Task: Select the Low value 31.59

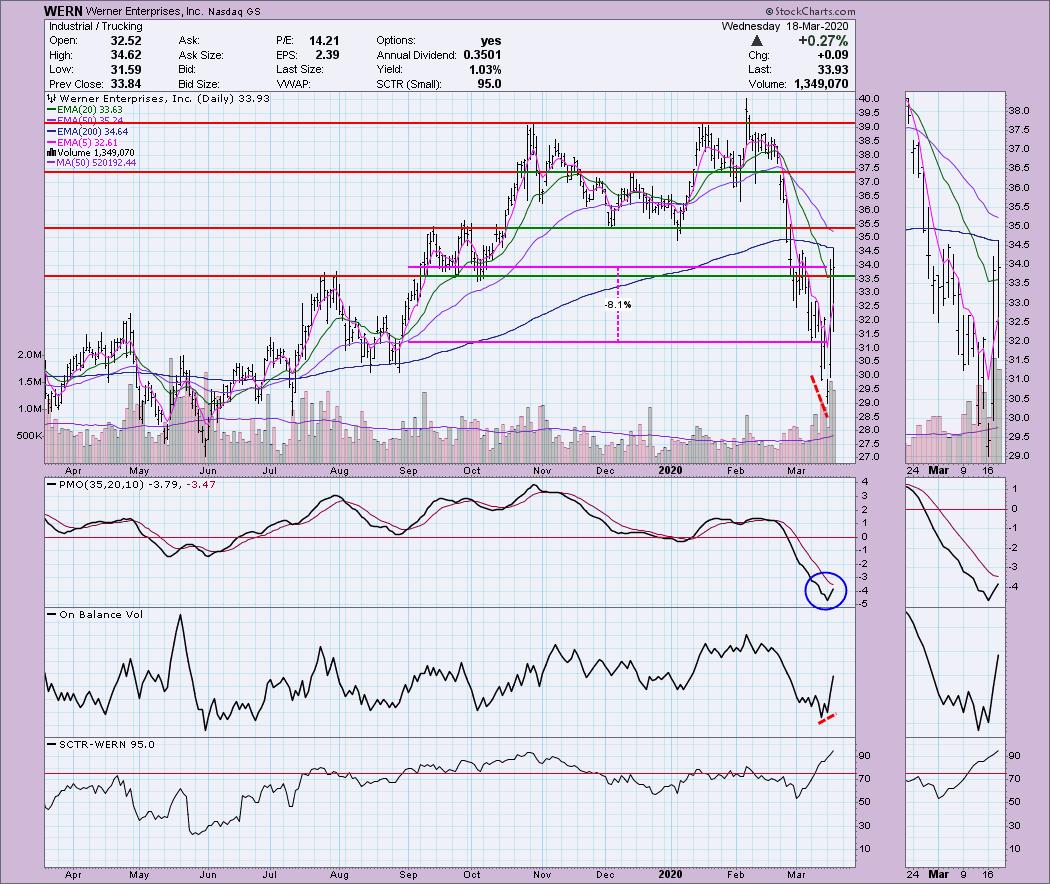Action: click(126, 70)
